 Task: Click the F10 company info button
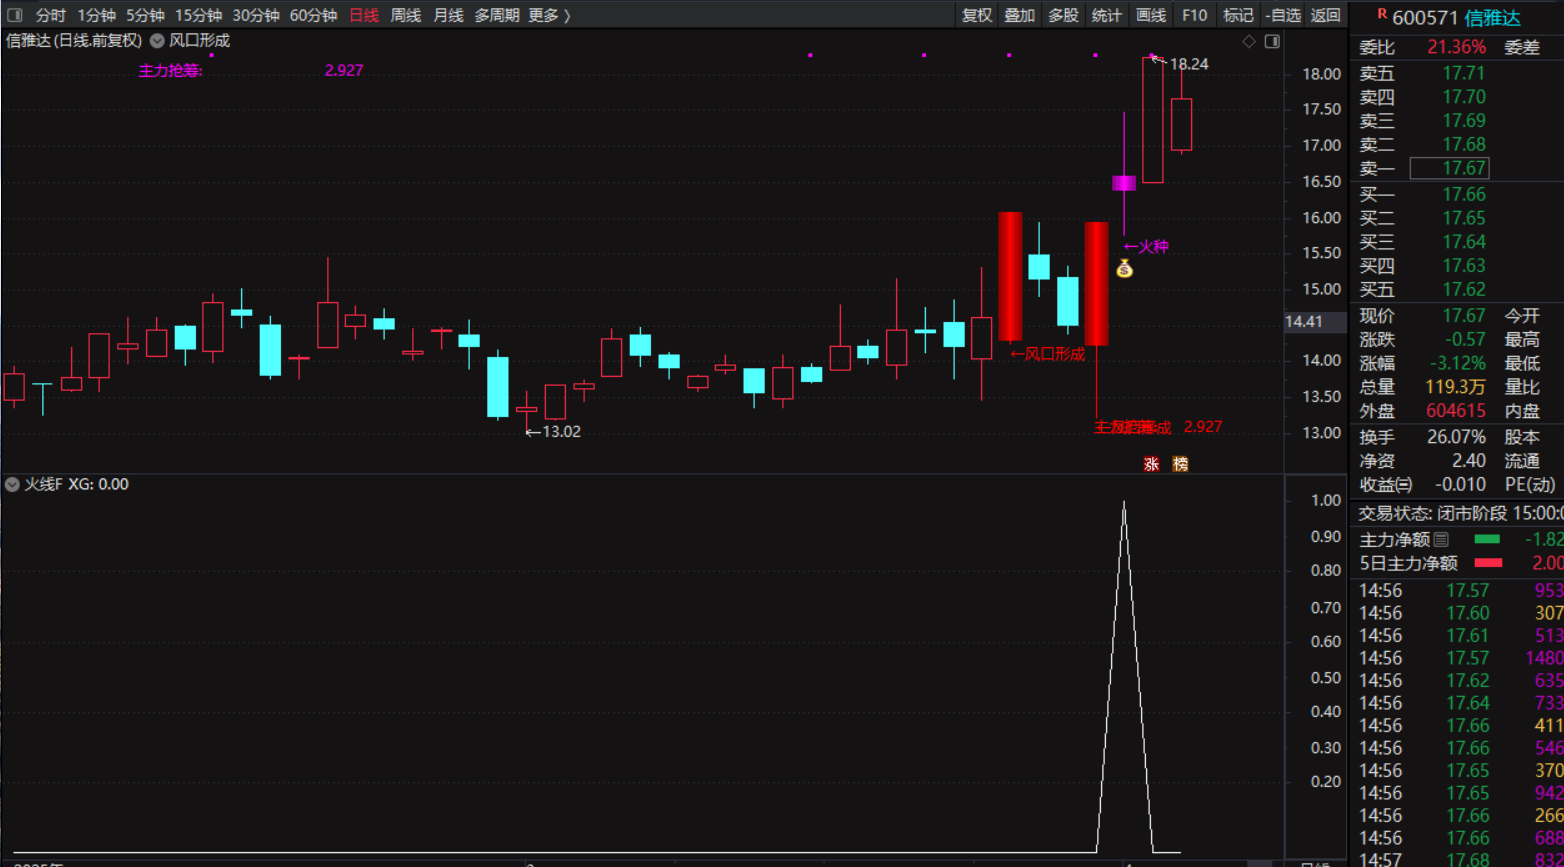click(1194, 15)
